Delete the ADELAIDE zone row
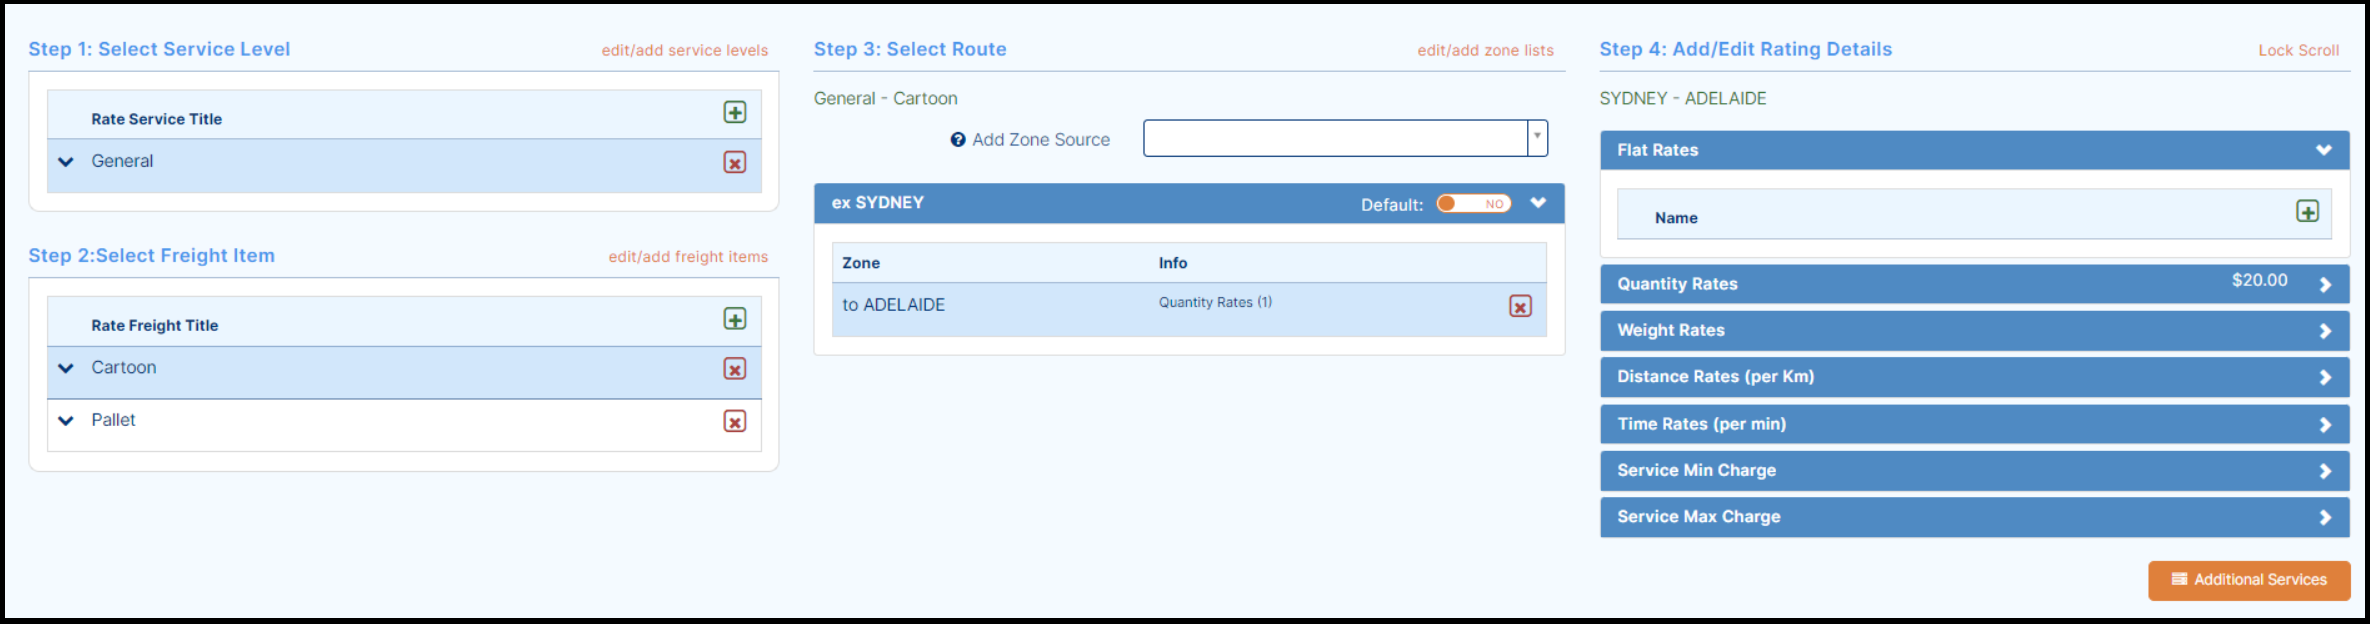 [1520, 306]
